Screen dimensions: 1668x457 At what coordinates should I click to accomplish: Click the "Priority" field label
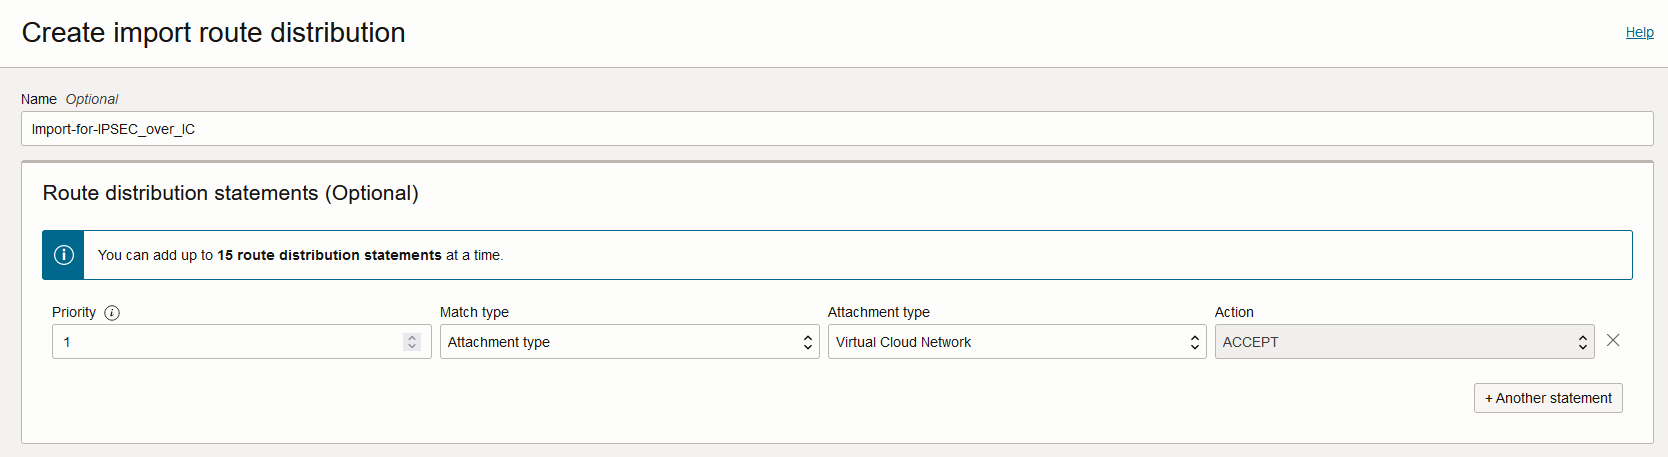point(74,312)
